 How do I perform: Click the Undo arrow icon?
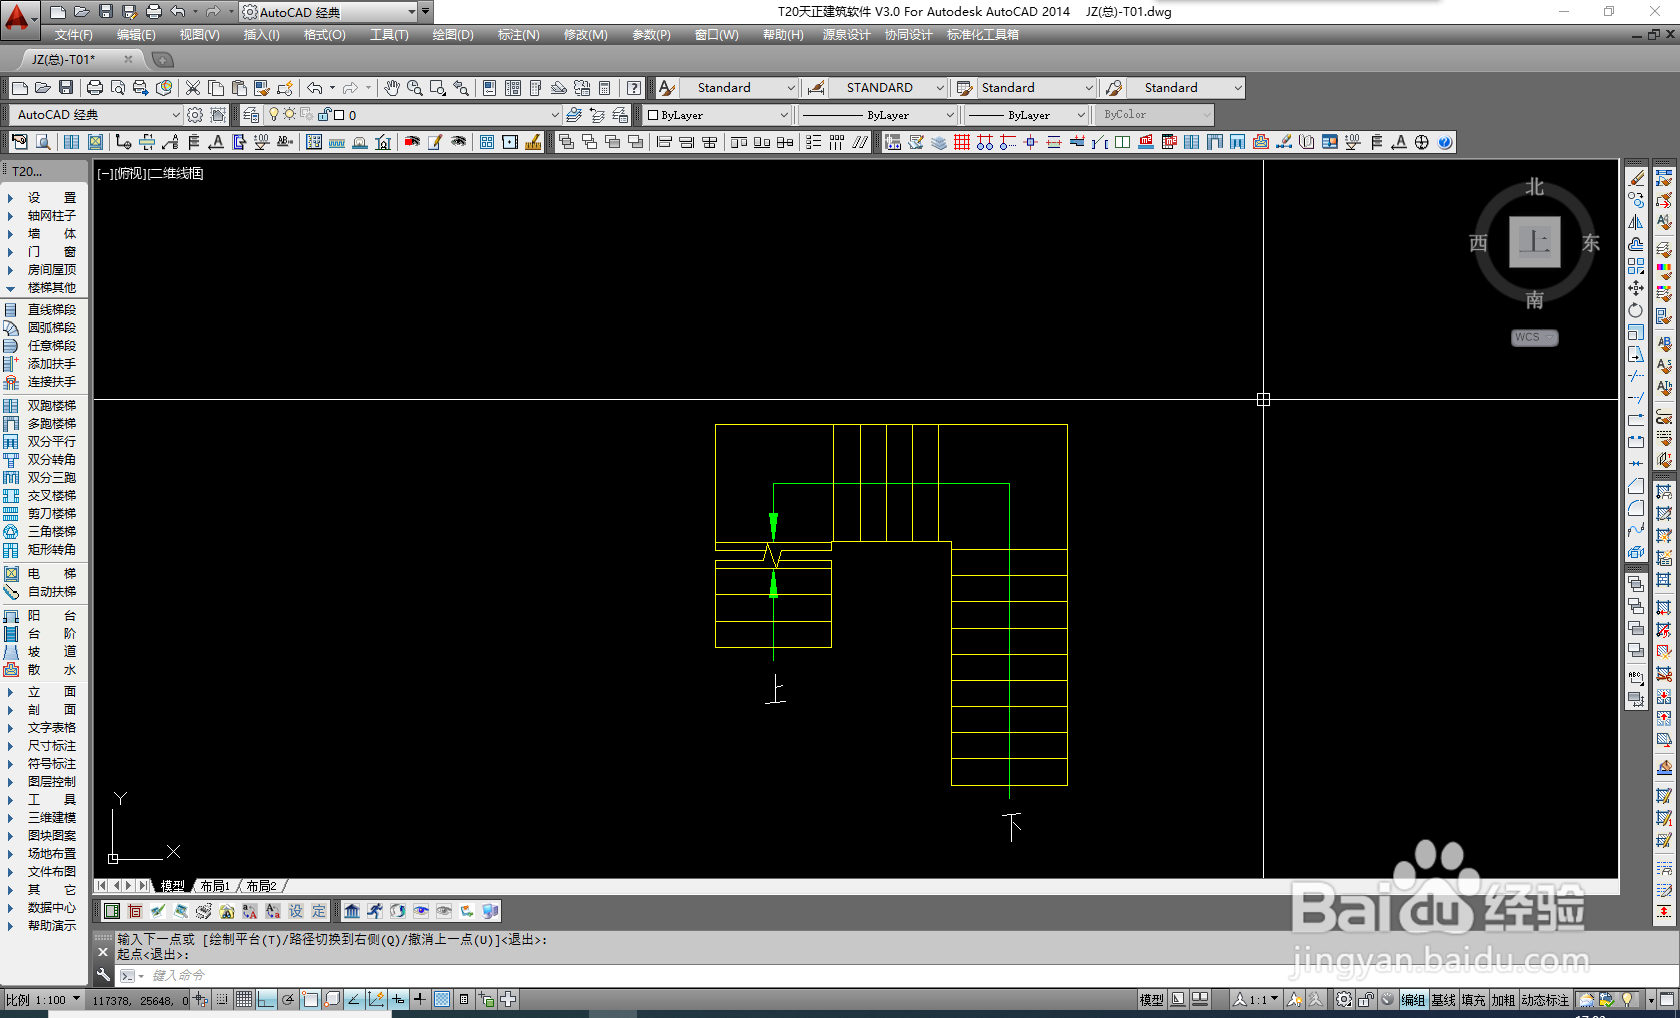315,88
